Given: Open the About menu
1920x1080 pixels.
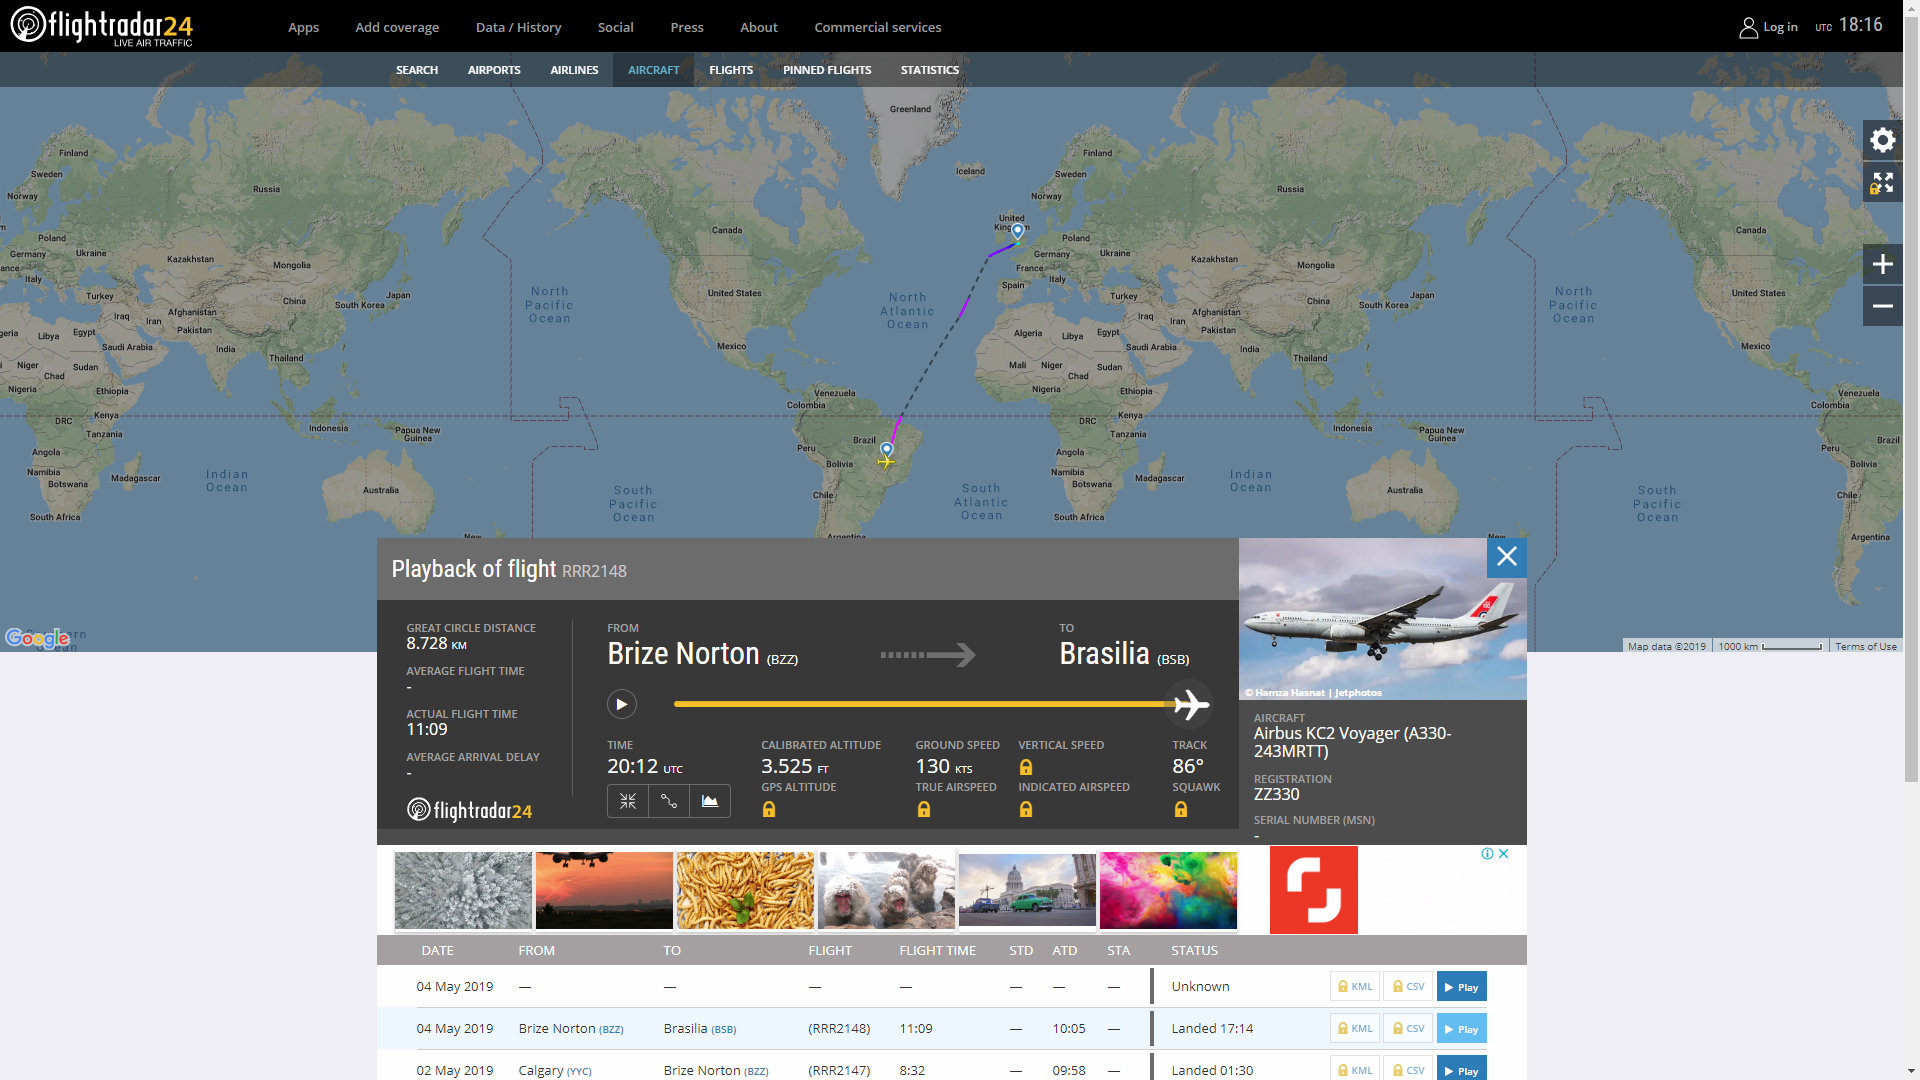Looking at the screenshot, I should pyautogui.click(x=758, y=27).
